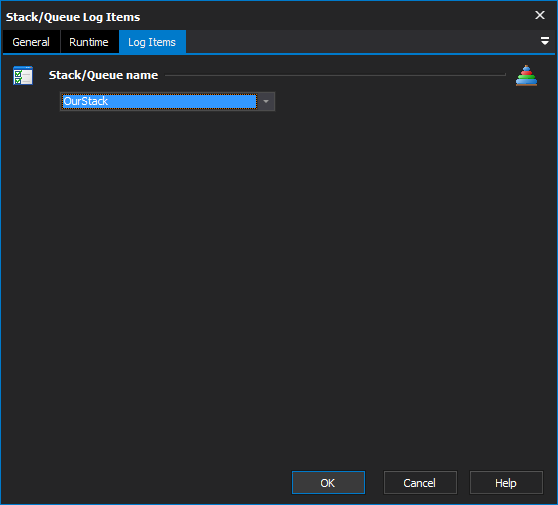The height and width of the screenshot is (505, 558).
Task: Open the tab list menu icon
Action: 544,41
